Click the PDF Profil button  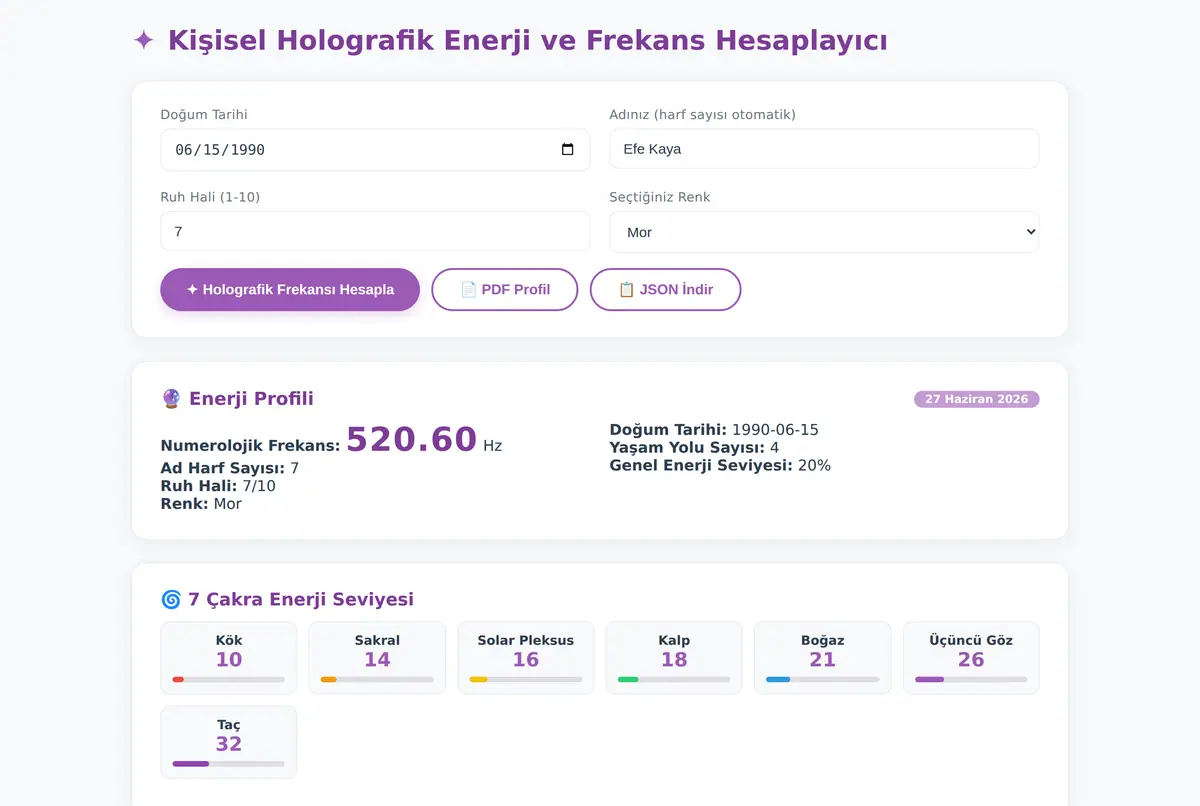pyautogui.click(x=505, y=290)
